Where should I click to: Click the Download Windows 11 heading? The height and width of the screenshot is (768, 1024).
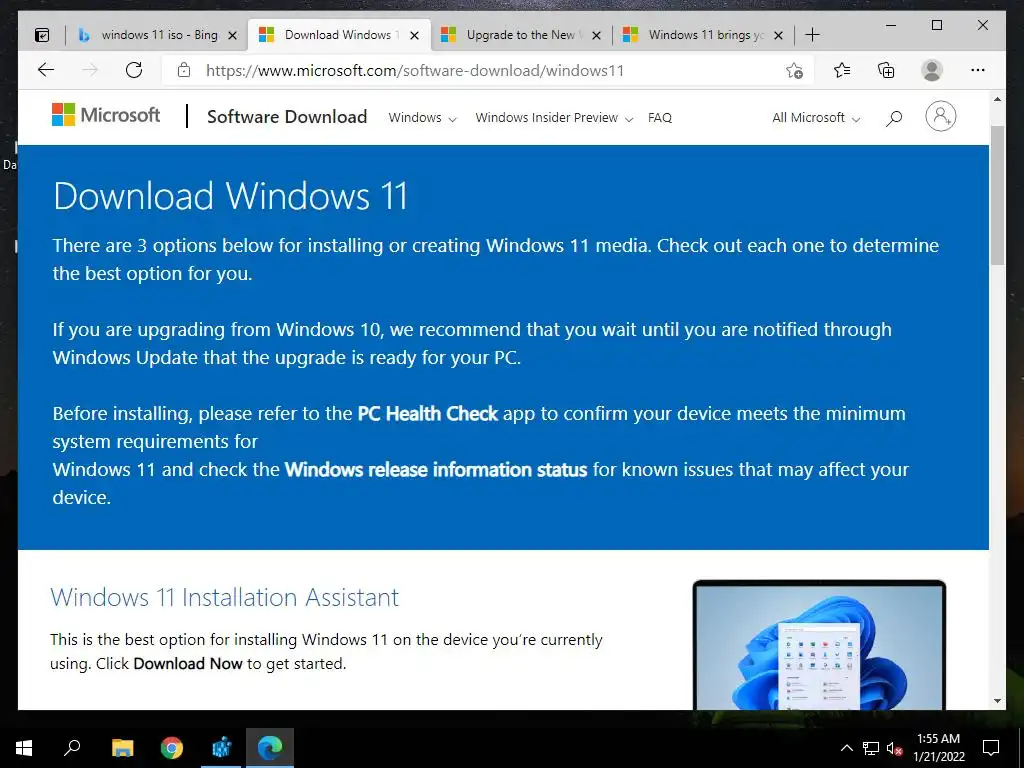pyautogui.click(x=231, y=195)
